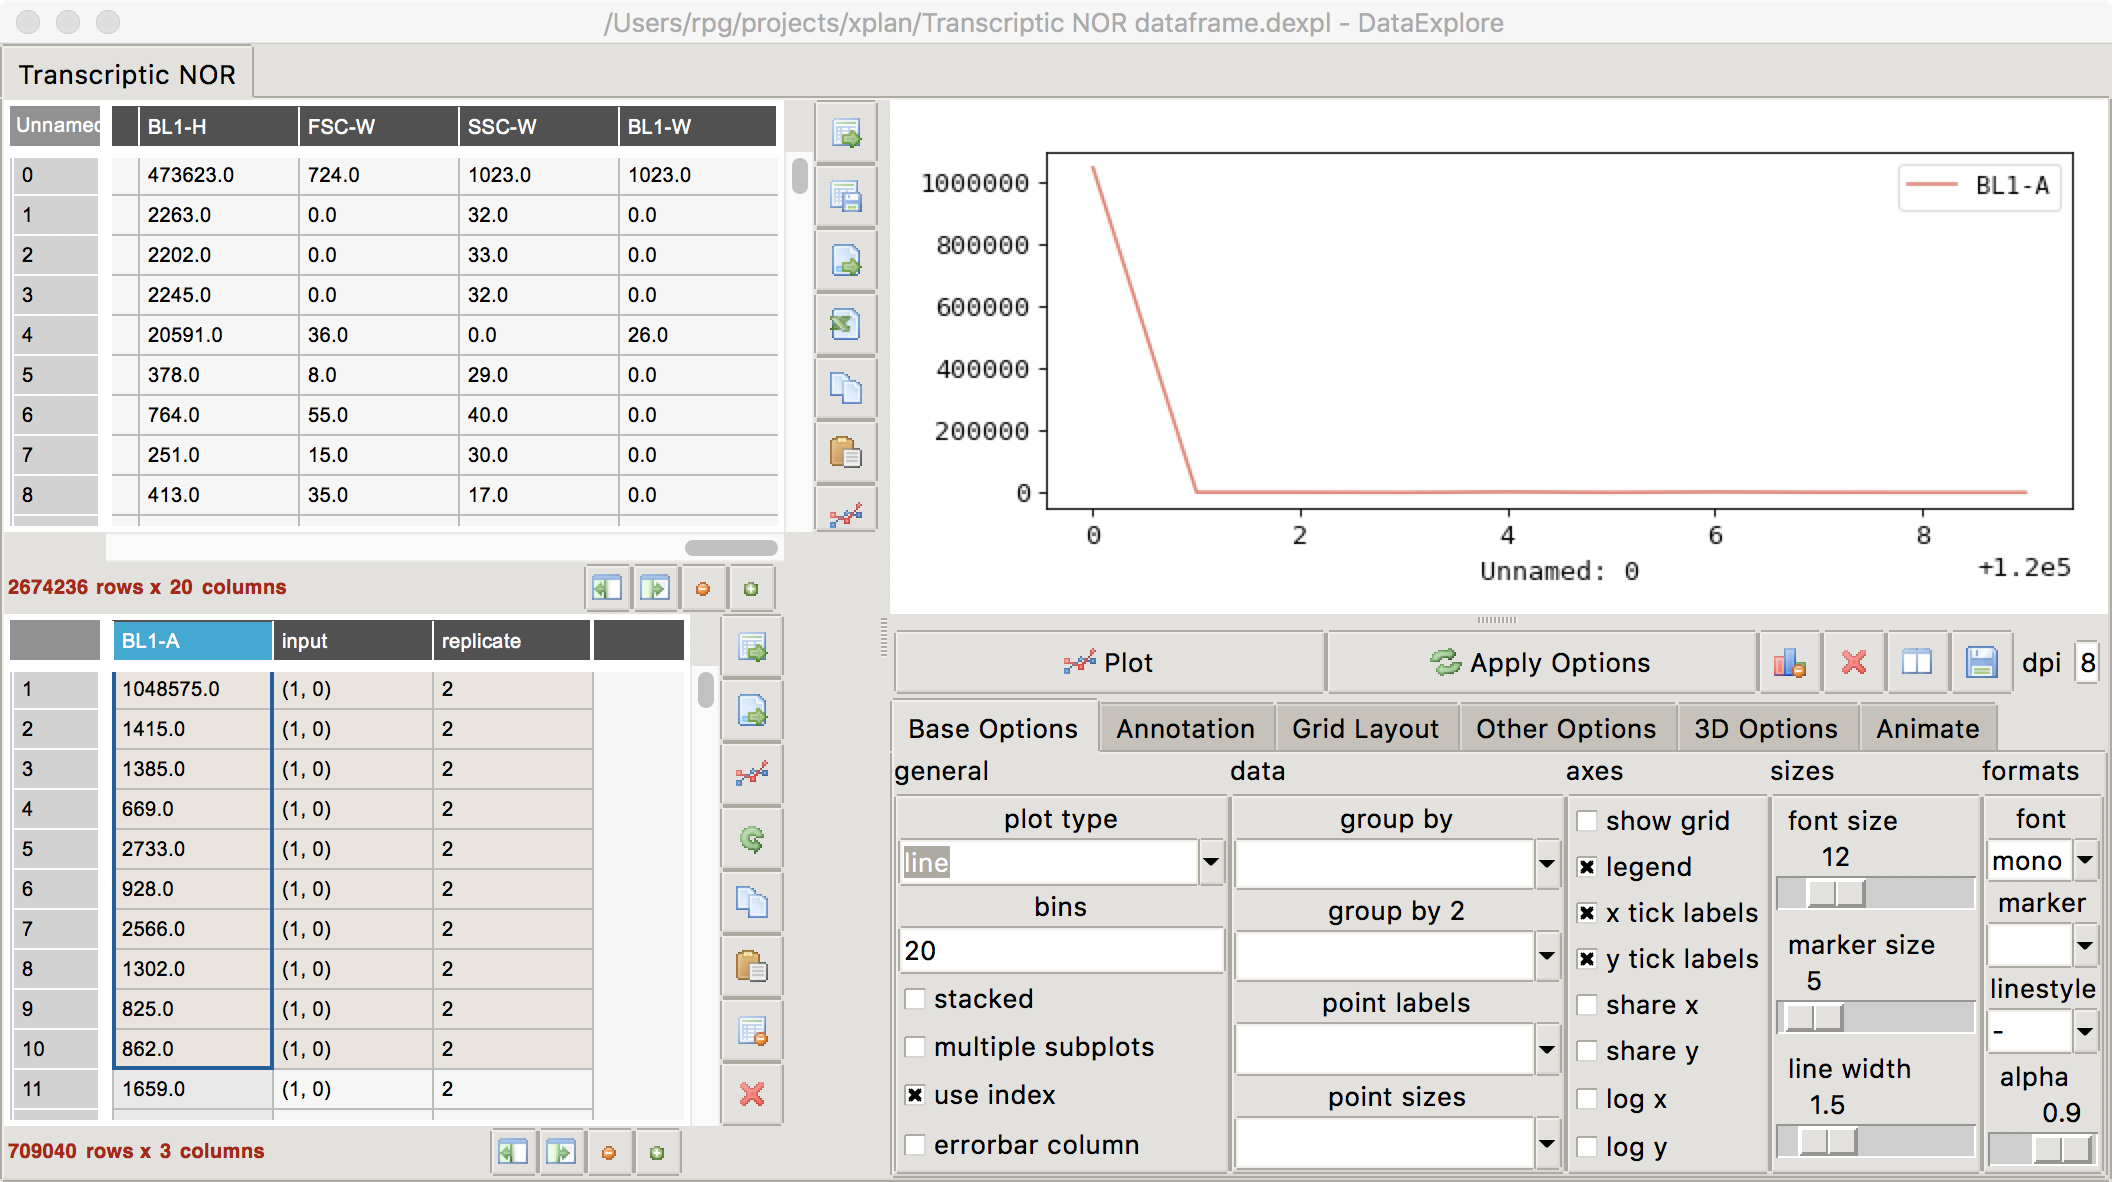Click the copy table icon in lower toolbar
Viewport: 2112px width, 1182px height.
pos(752,901)
